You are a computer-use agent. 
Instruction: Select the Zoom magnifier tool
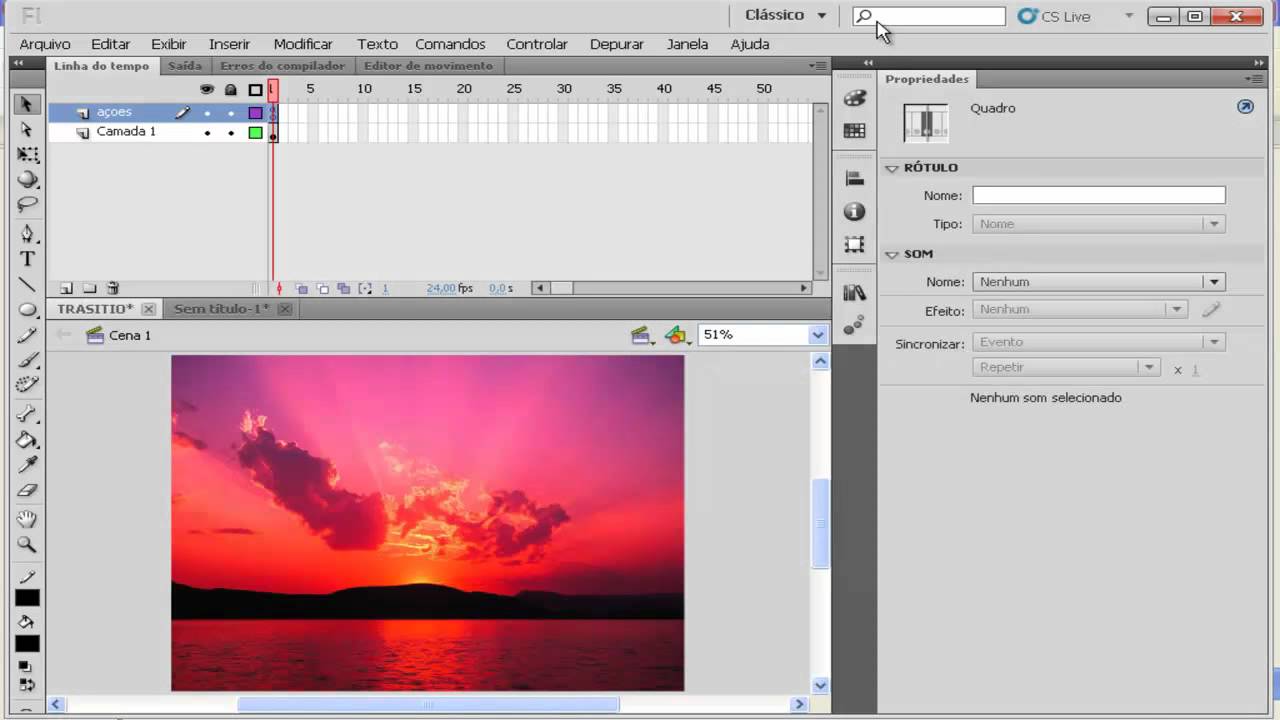pos(27,545)
